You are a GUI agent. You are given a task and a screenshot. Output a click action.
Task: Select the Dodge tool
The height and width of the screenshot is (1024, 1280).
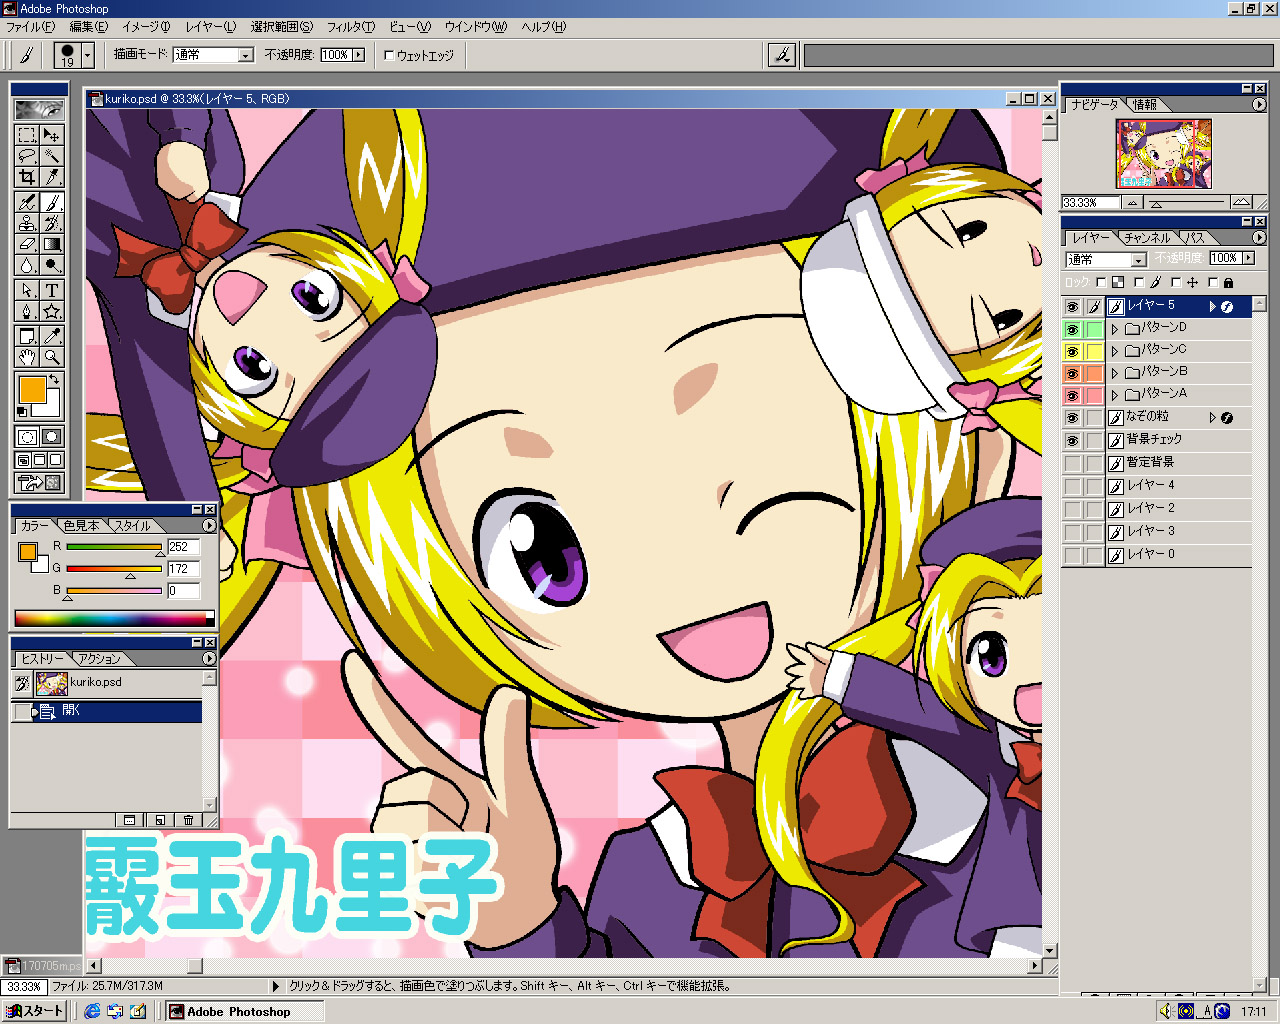tap(52, 265)
